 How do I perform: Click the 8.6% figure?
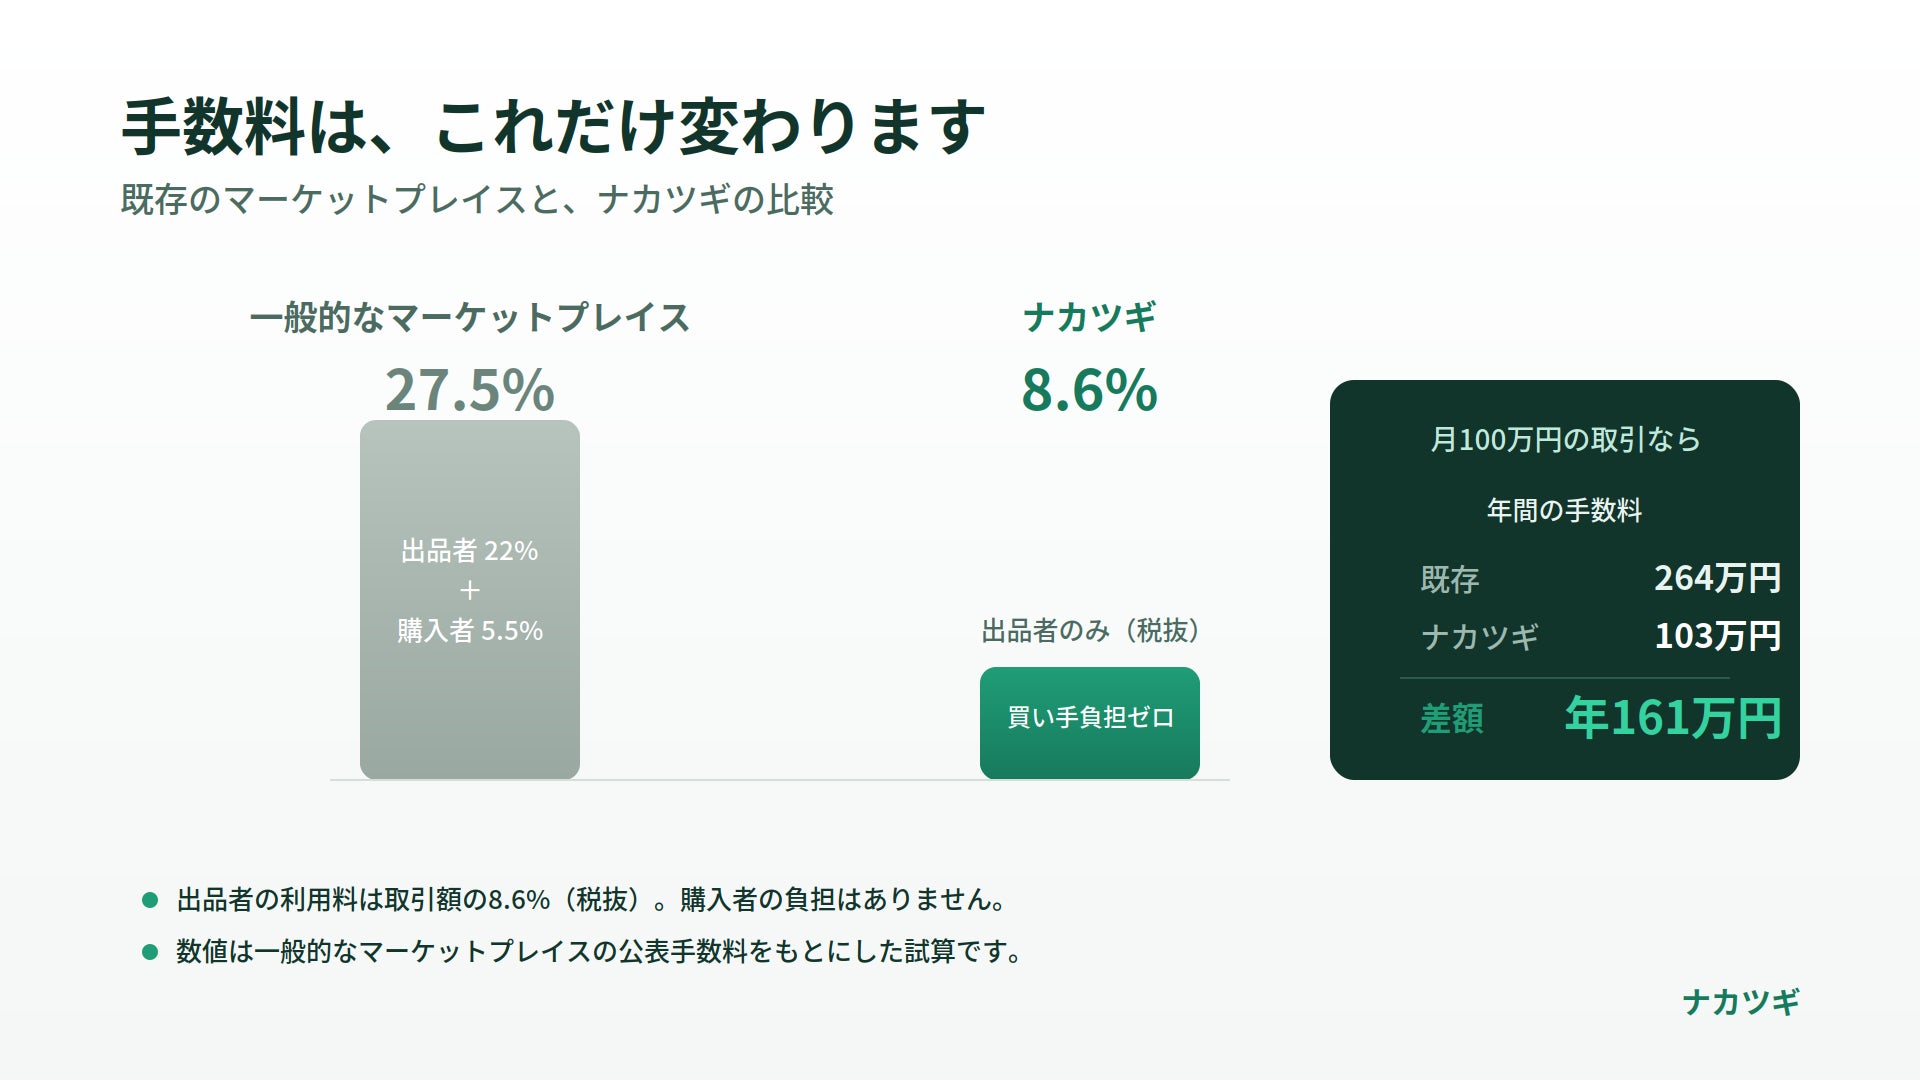1090,390
